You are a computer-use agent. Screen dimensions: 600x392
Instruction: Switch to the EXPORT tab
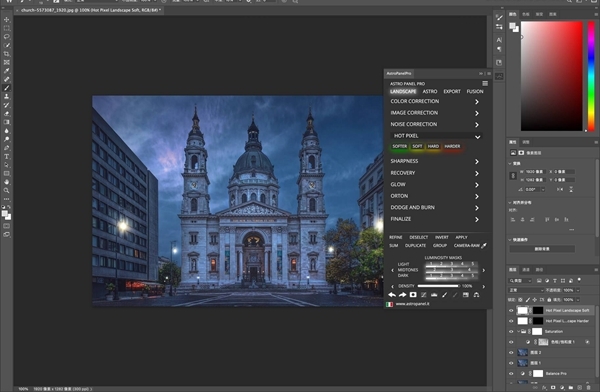pyautogui.click(x=452, y=91)
